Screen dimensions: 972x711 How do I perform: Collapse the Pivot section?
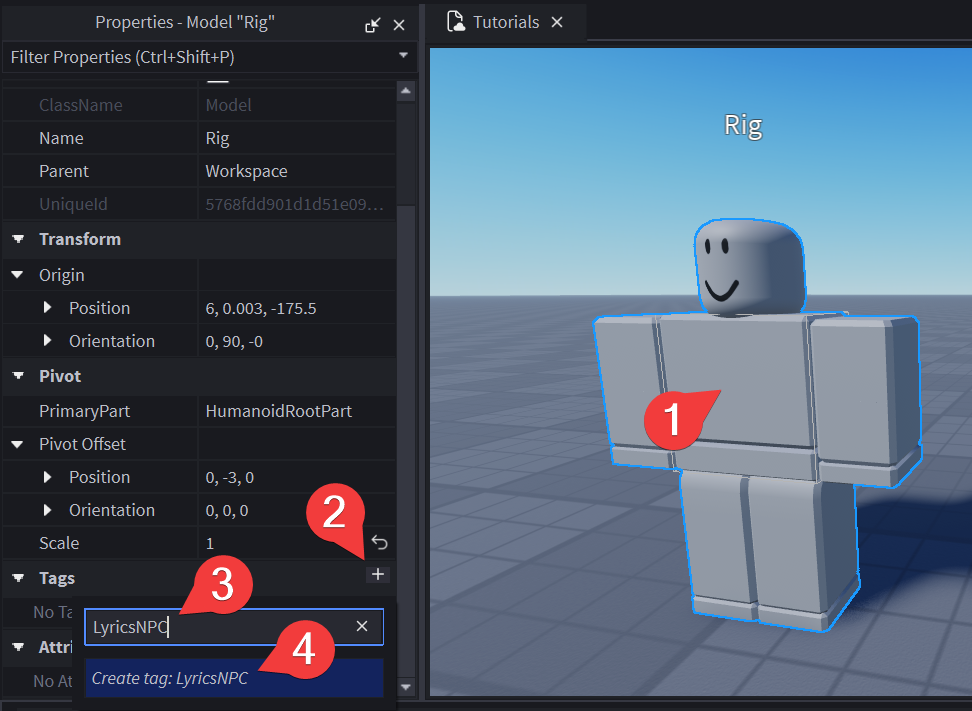pos(18,376)
